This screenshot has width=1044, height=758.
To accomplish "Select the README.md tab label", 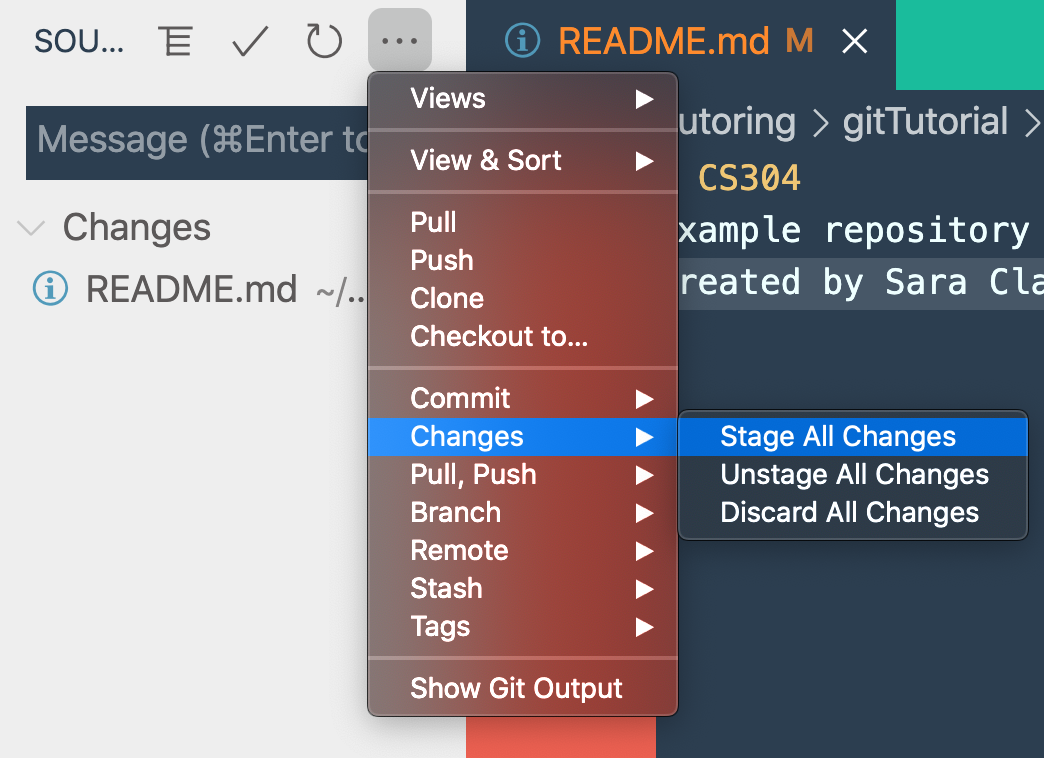I will (x=664, y=41).
